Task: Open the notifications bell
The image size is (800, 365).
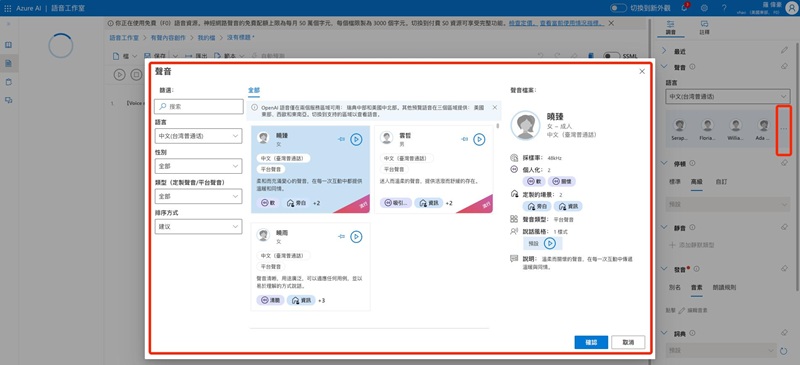Action: tap(684, 8)
